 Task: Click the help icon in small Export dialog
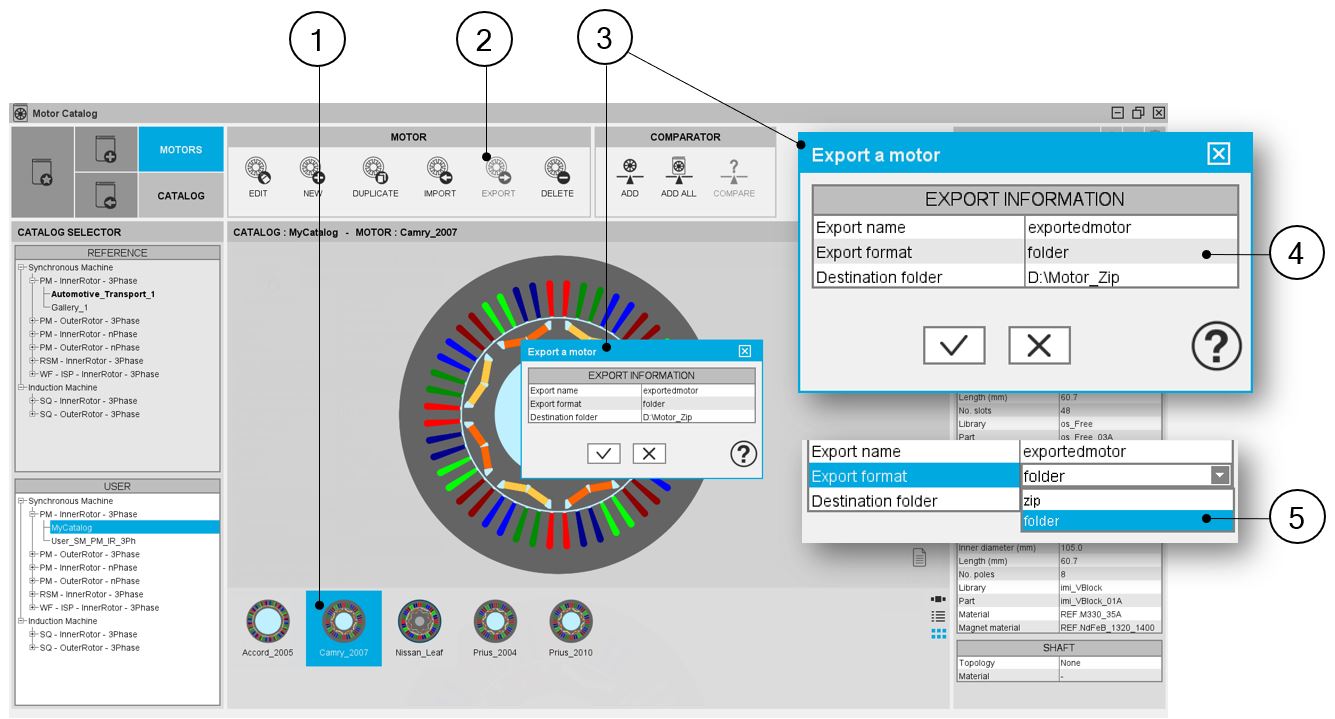[744, 454]
